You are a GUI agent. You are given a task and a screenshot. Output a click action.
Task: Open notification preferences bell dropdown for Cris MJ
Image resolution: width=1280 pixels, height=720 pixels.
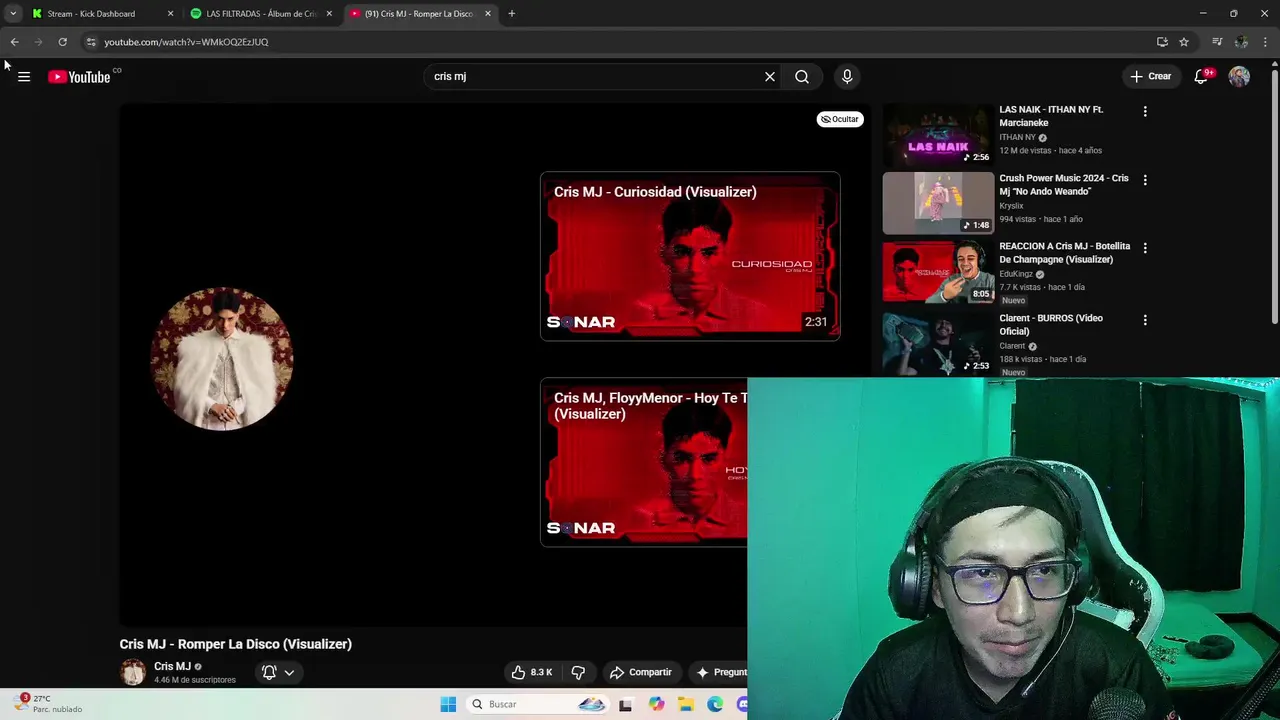pyautogui.click(x=278, y=672)
